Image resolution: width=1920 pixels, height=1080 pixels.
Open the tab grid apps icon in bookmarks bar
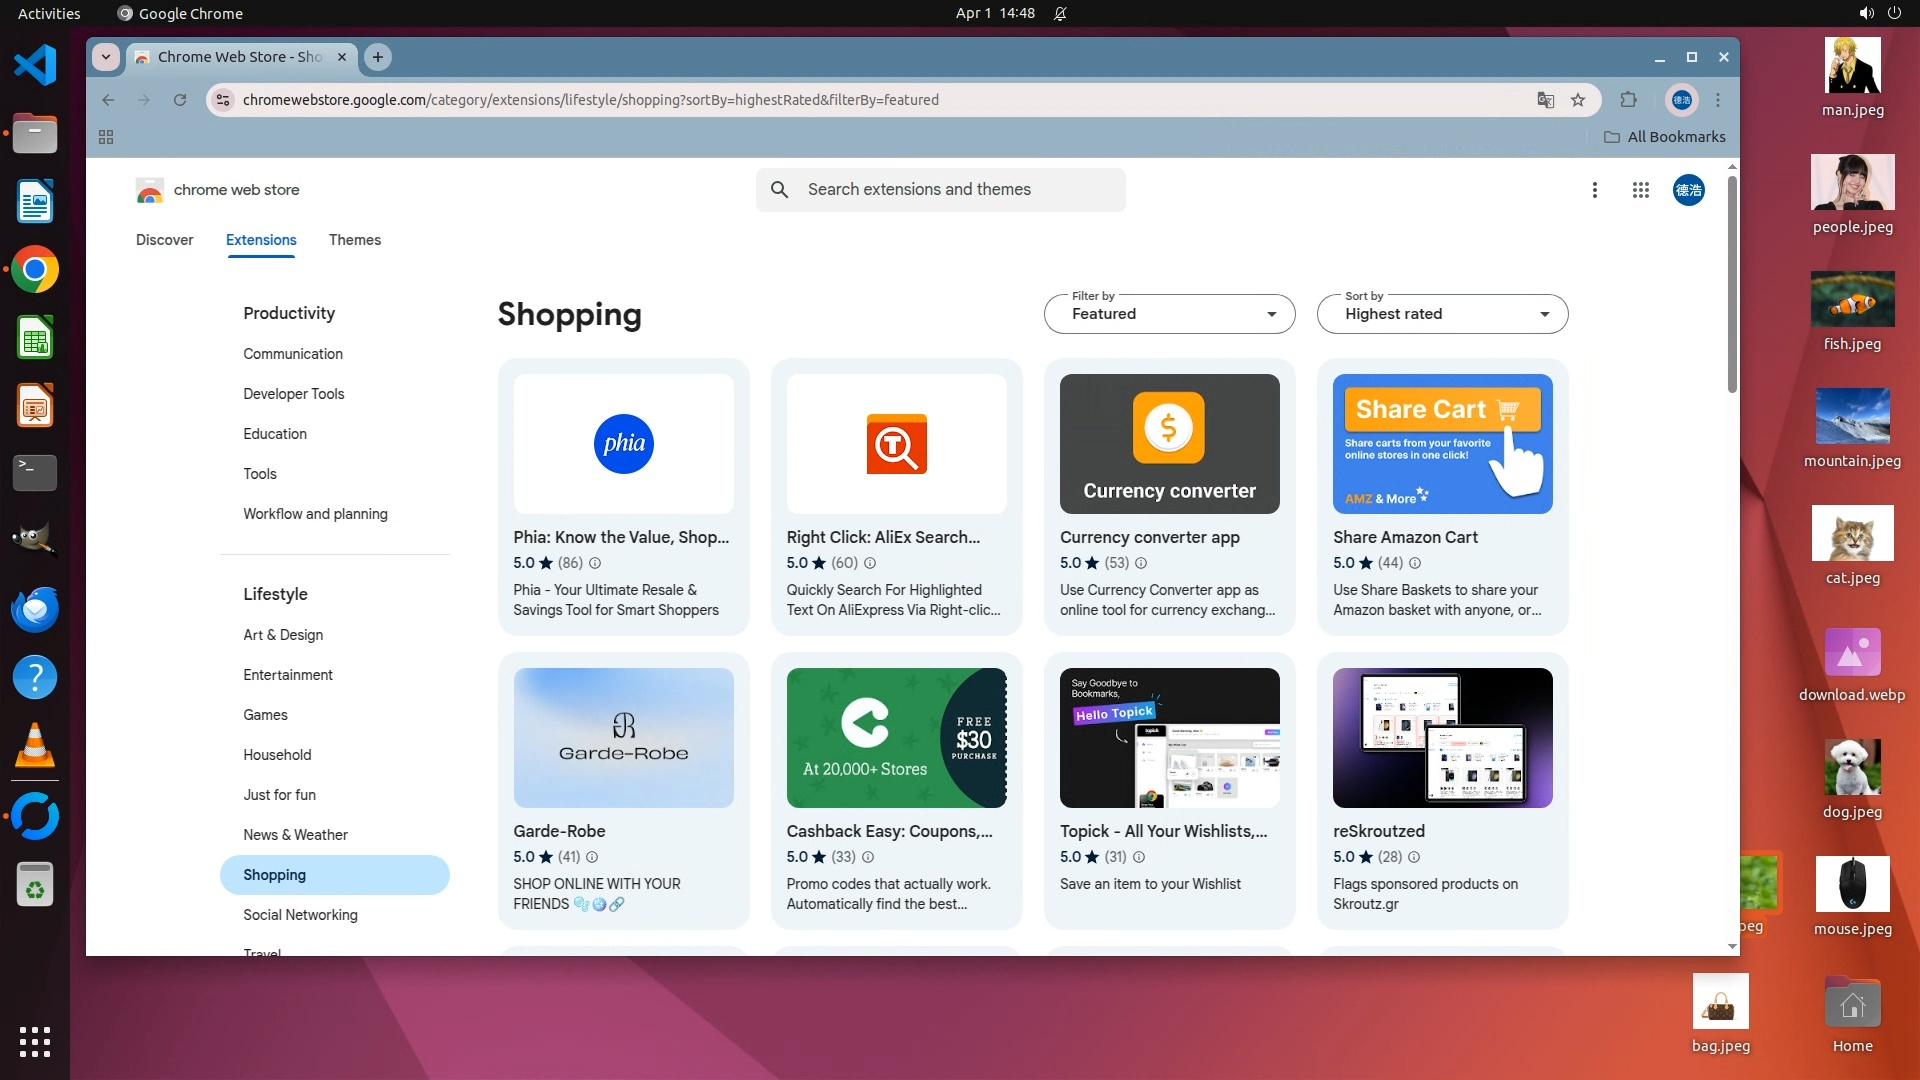[106, 137]
